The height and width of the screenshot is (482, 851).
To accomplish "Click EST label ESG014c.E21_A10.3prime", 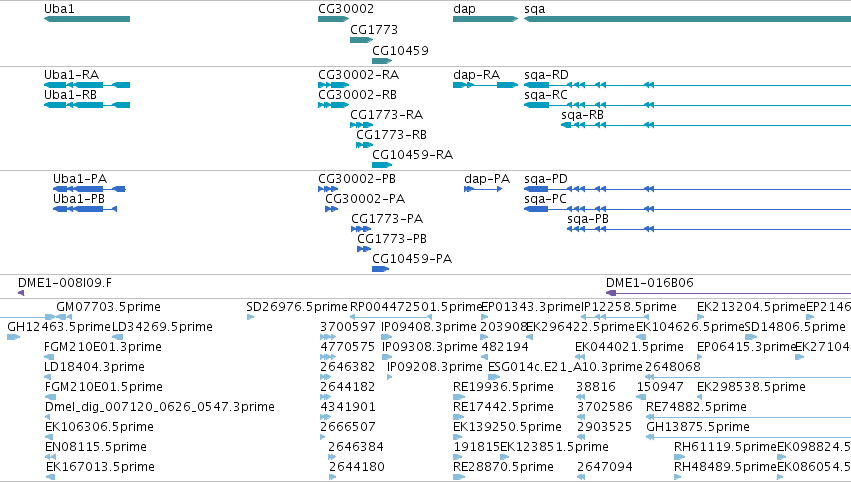I will [x=565, y=367].
